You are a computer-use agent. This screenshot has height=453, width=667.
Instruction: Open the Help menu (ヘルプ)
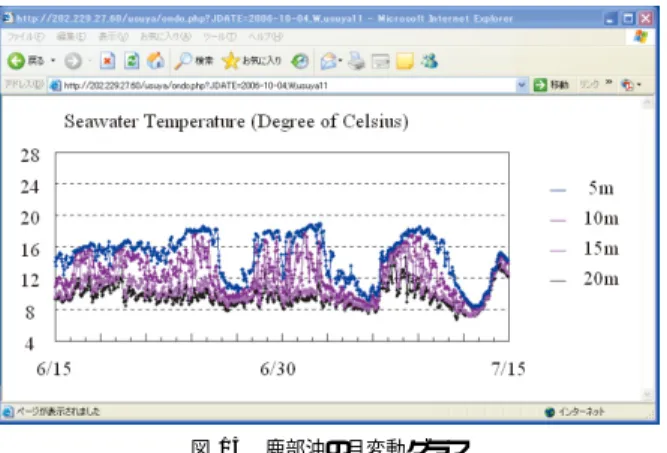click(x=265, y=37)
